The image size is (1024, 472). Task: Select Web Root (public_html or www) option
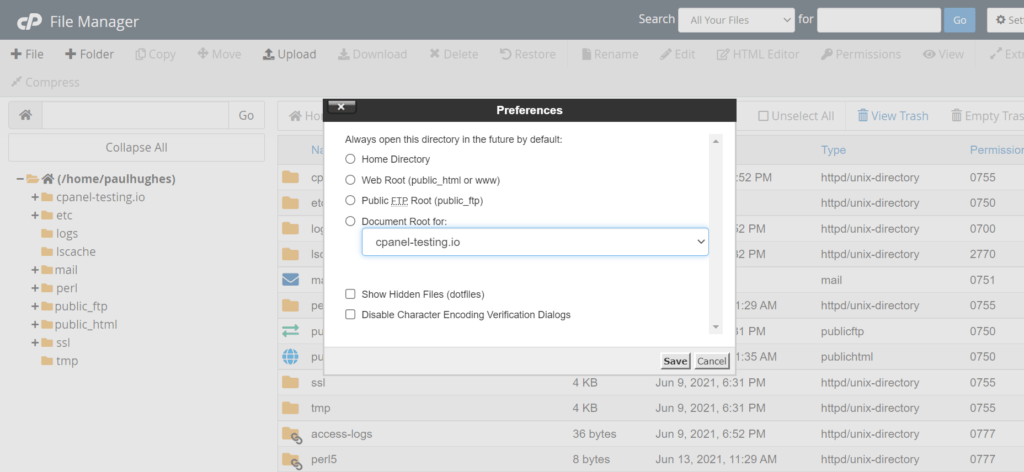click(x=351, y=180)
